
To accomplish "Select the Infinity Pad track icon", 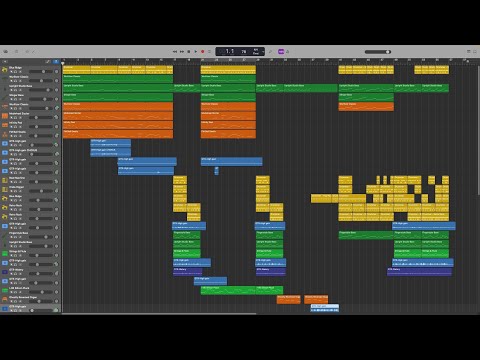I will click(5, 125).
